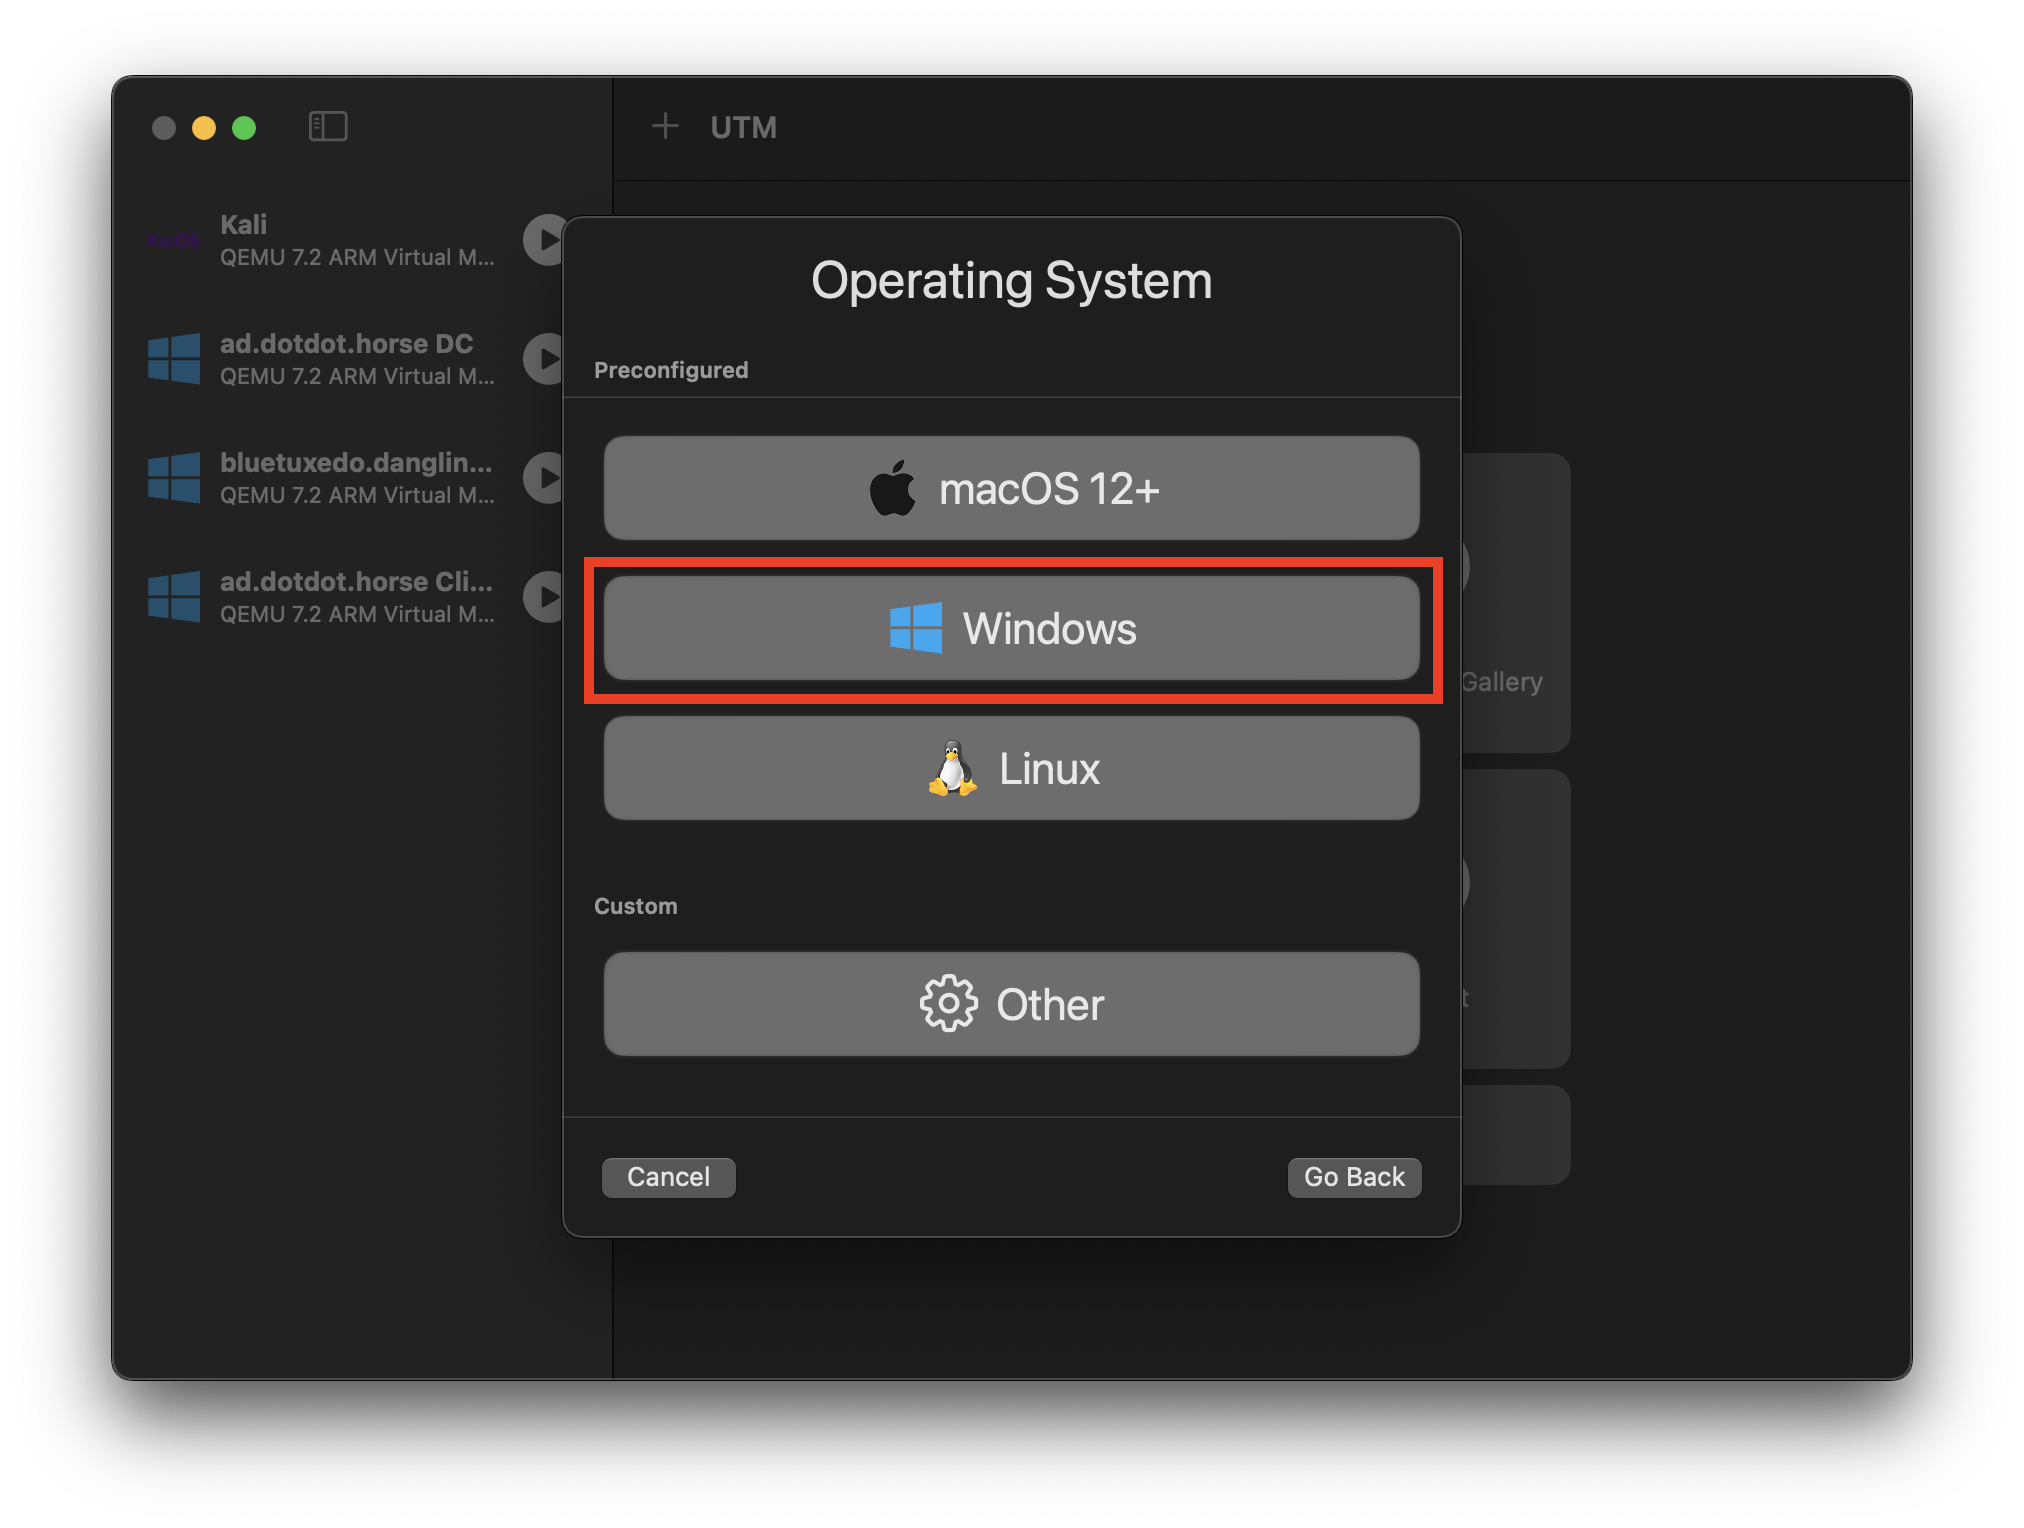Start the Kali virtual machine
The width and height of the screenshot is (2024, 1528).
click(545, 240)
